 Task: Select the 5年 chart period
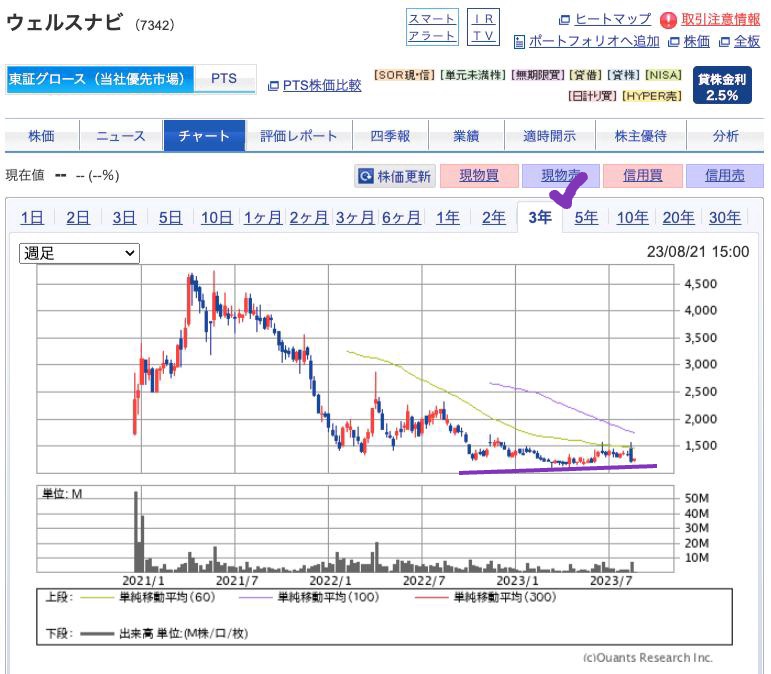pyautogui.click(x=586, y=217)
